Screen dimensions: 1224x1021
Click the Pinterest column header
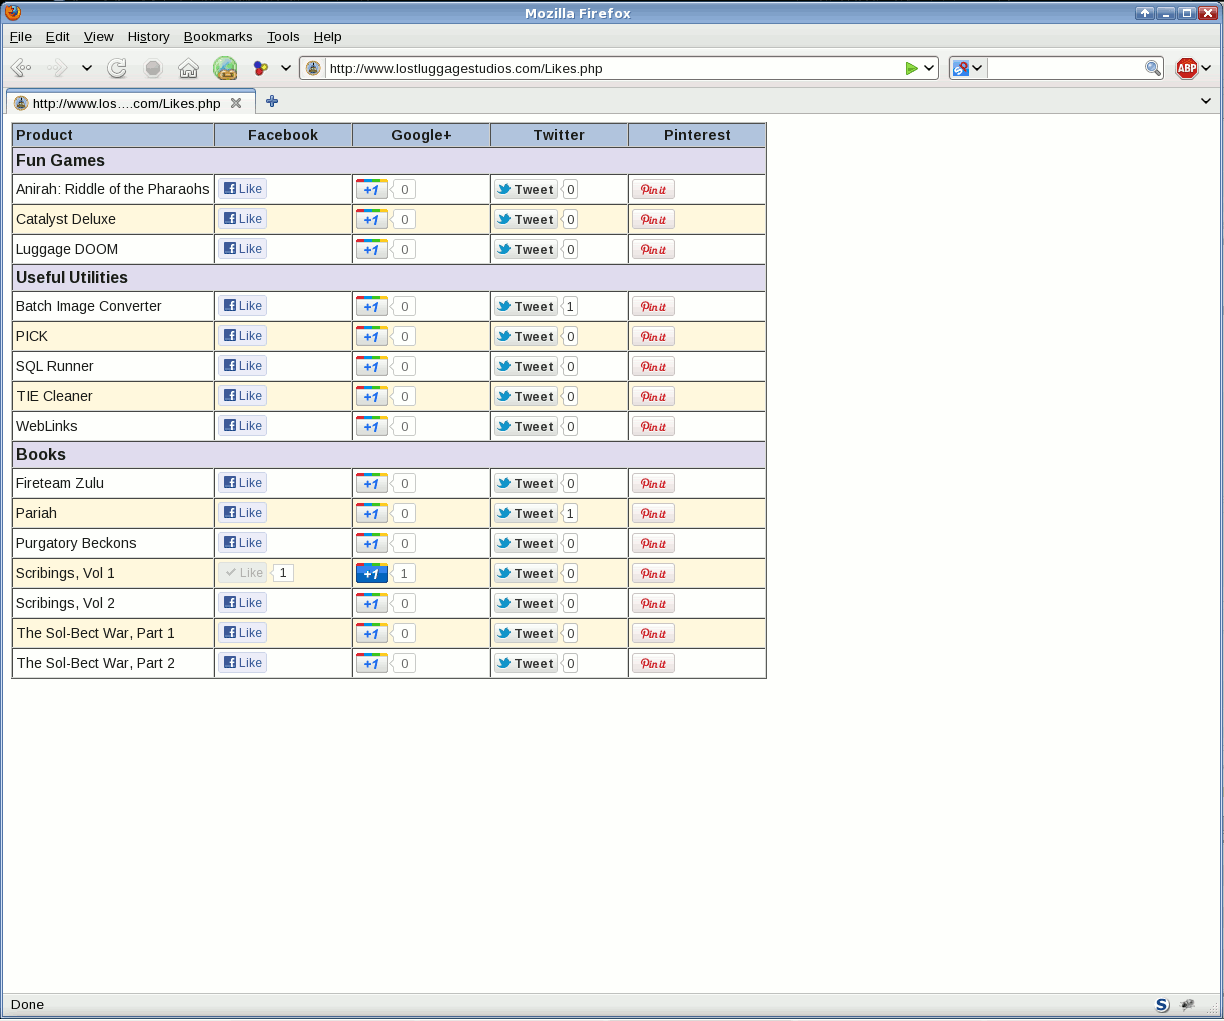coord(697,135)
